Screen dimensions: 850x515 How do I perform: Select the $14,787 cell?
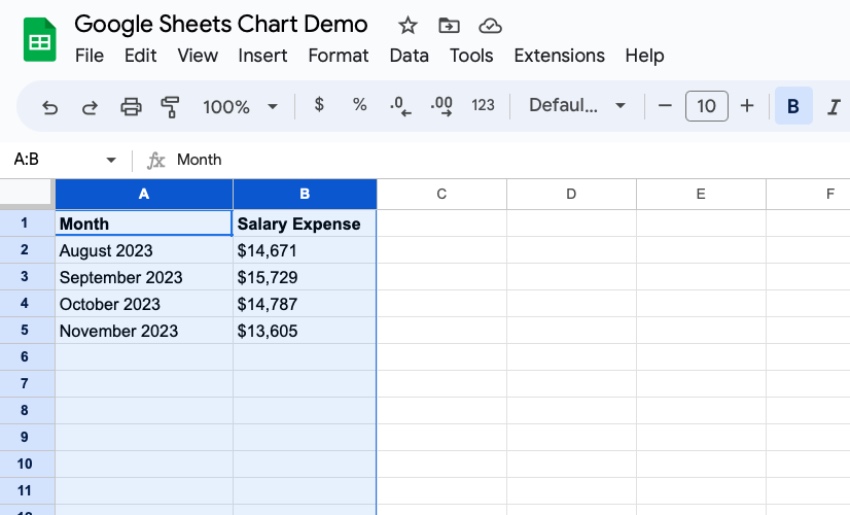pos(305,304)
